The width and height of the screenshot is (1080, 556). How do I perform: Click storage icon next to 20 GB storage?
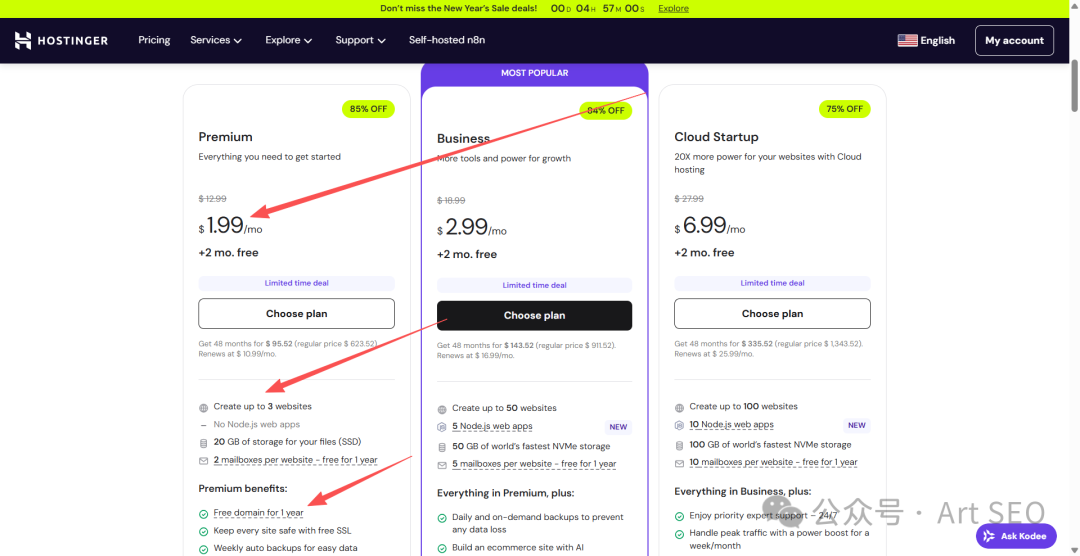coord(204,442)
